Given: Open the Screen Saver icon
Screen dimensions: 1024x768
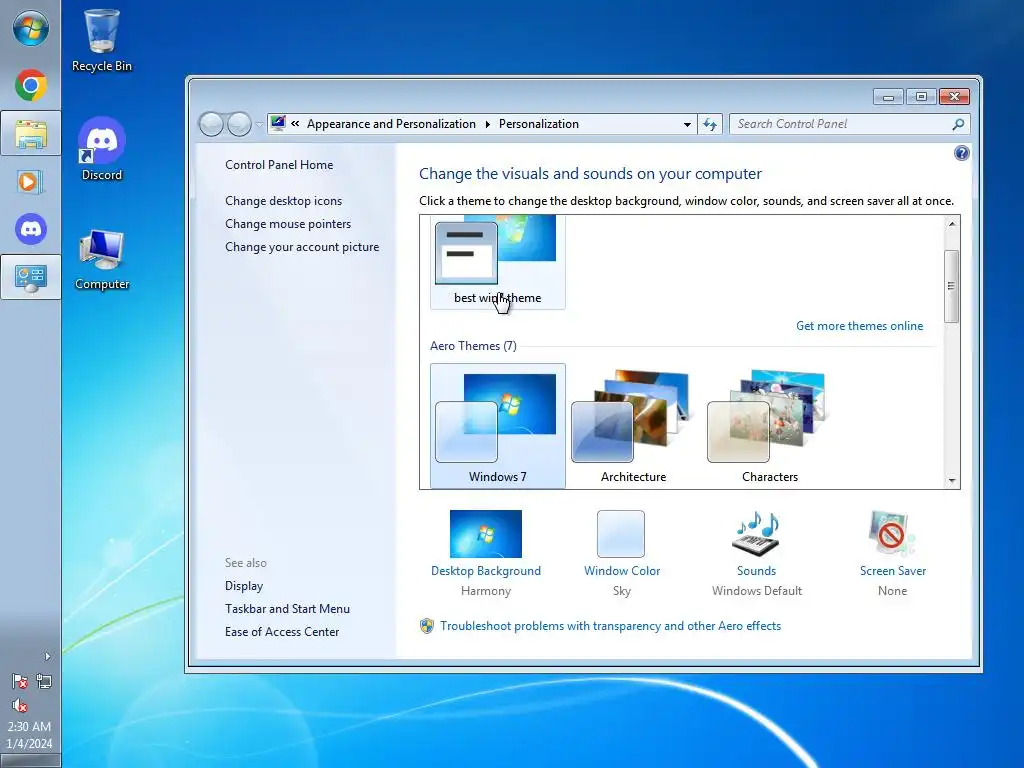Looking at the screenshot, I should click(892, 534).
